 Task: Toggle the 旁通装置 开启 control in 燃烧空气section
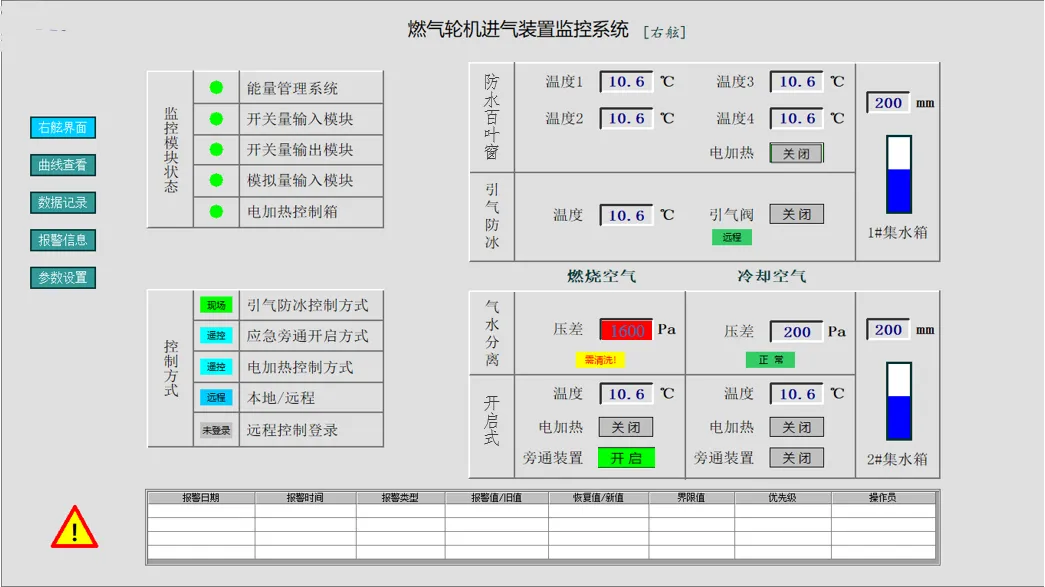626,457
